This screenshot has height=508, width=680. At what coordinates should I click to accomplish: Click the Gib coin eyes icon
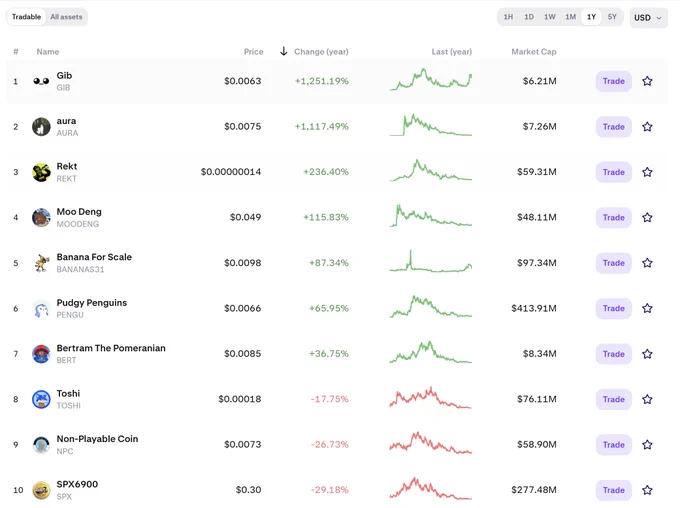tap(41, 81)
